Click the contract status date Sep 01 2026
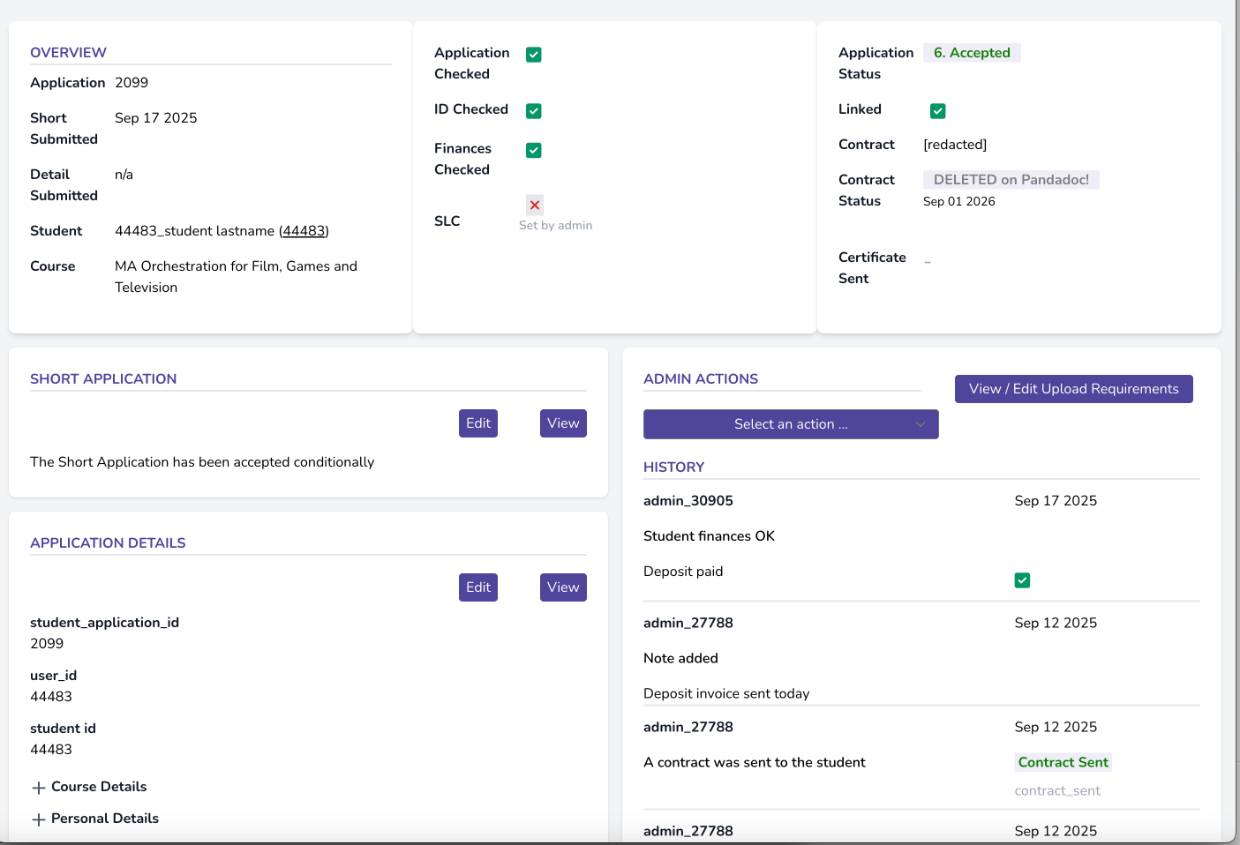The image size is (1240, 845). click(959, 202)
